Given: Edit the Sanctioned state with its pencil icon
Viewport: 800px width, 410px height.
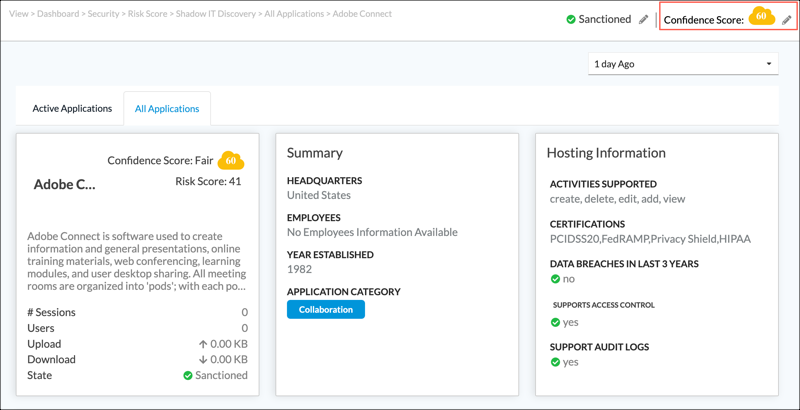Looking at the screenshot, I should point(644,19).
